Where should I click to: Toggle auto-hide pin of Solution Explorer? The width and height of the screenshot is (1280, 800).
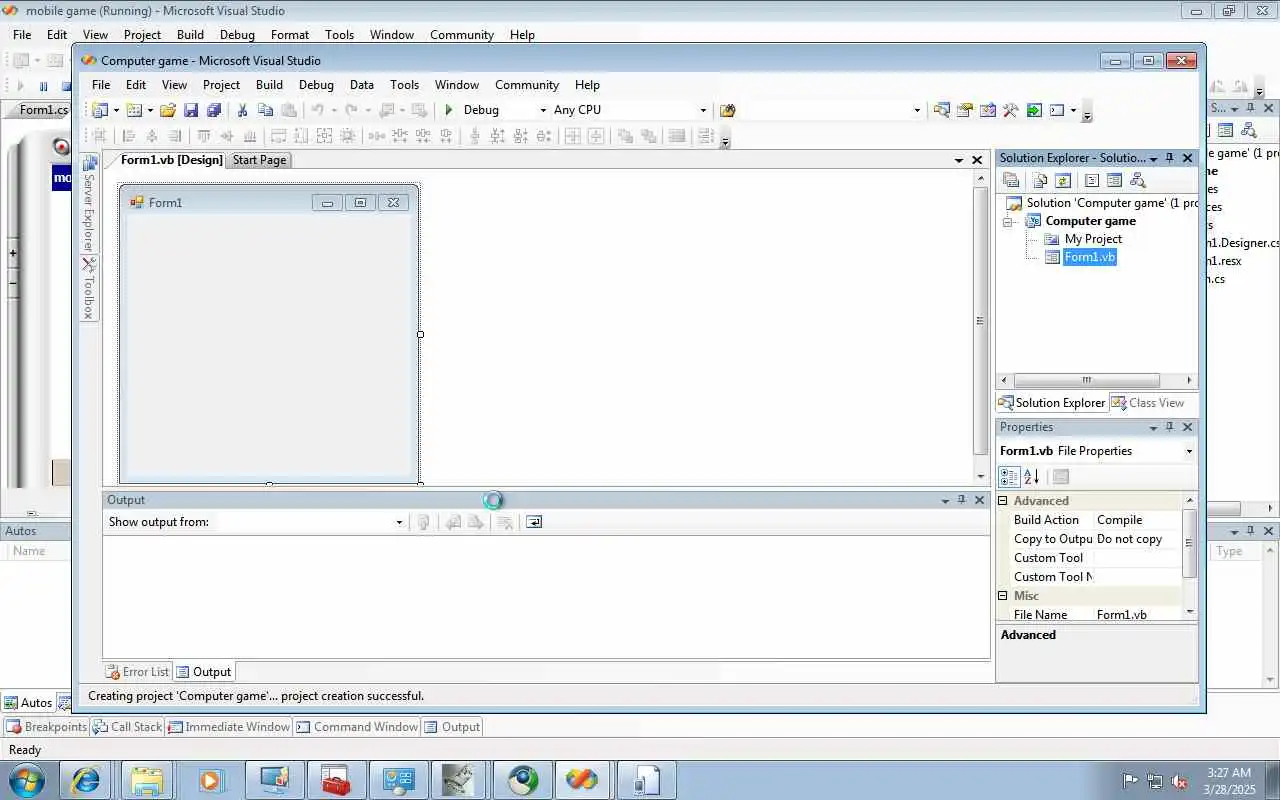[1169, 158]
